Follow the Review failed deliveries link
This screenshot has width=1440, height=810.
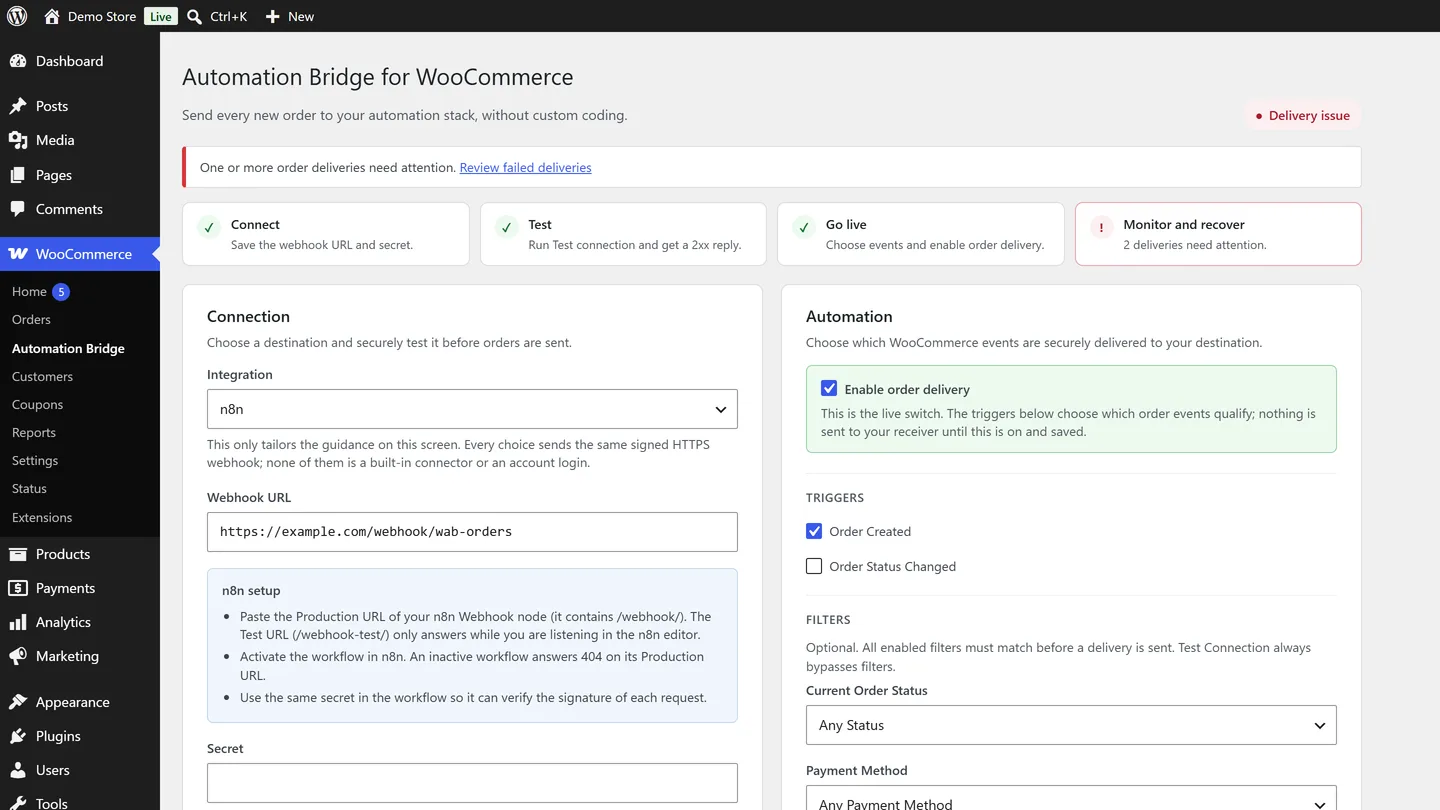(525, 167)
